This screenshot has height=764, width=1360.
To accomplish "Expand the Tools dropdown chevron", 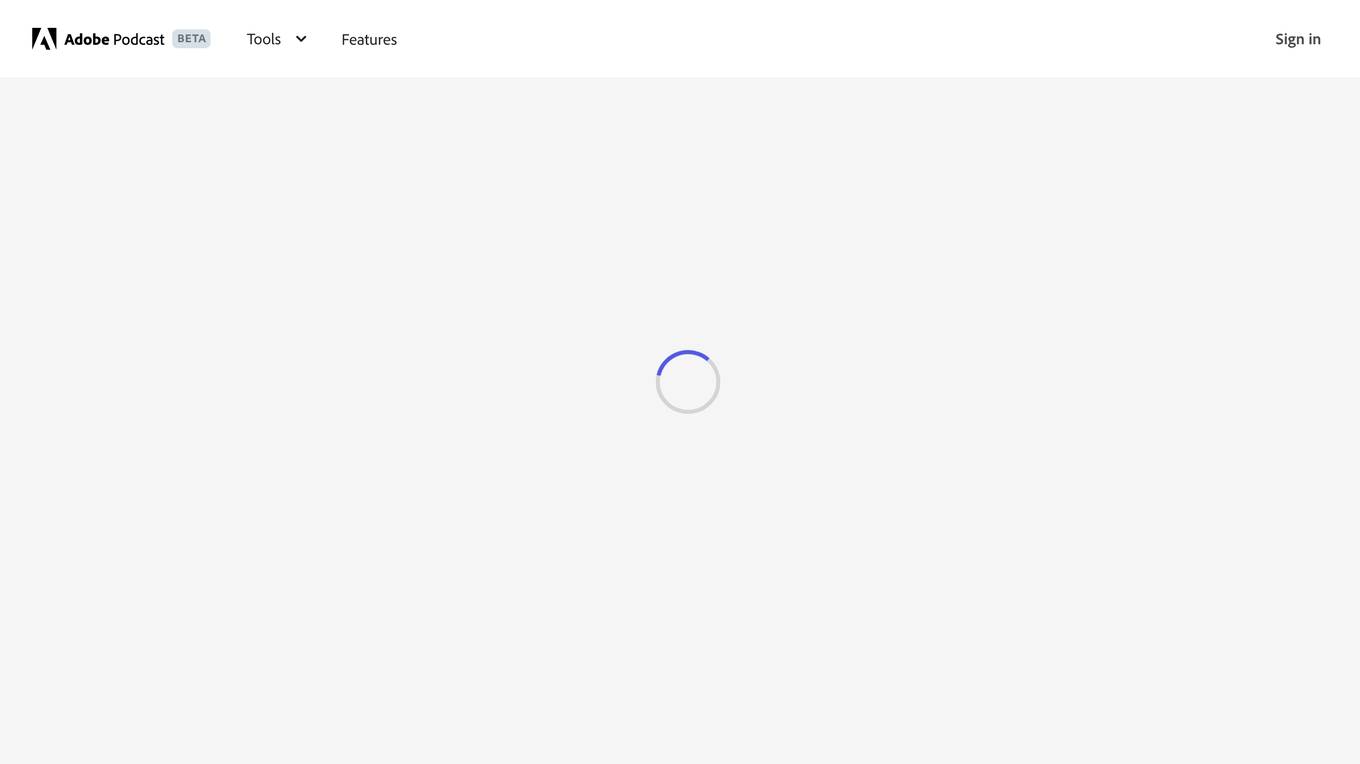I will (301, 39).
